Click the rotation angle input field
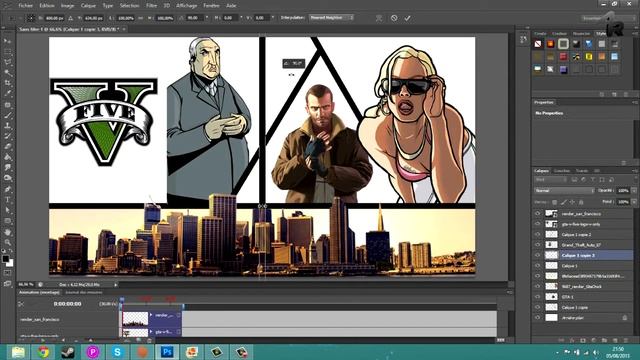640x360 pixels. click(194, 18)
